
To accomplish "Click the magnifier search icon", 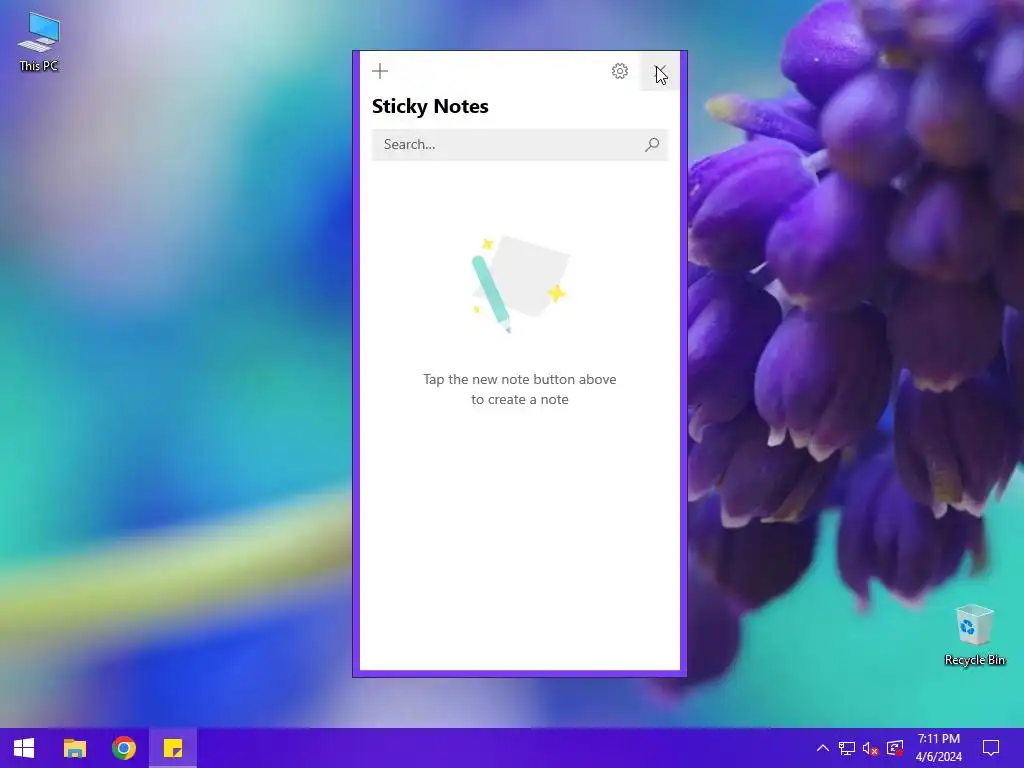I will tap(652, 144).
